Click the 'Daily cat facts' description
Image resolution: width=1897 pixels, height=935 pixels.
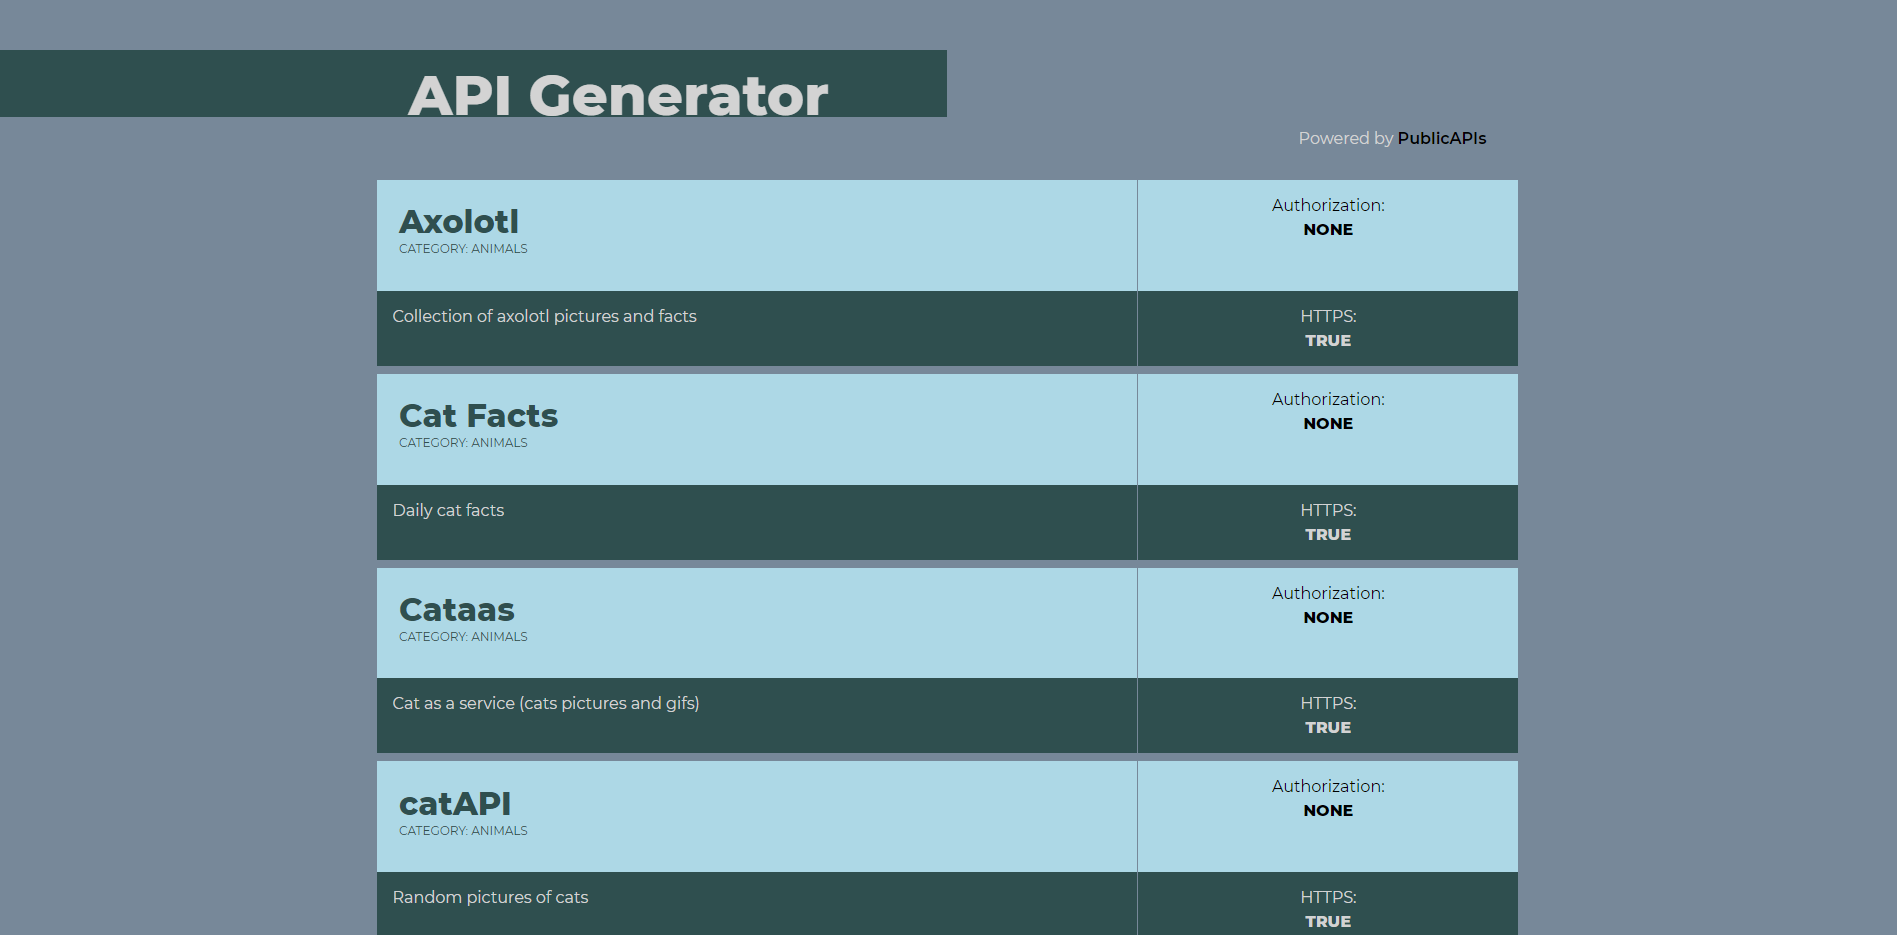coord(448,510)
